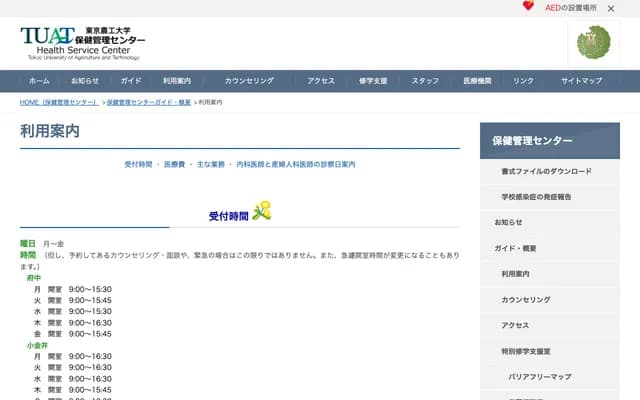640x400 pixels.
Task: Open お知らせ in the top navigation bar
Action: [85, 81]
